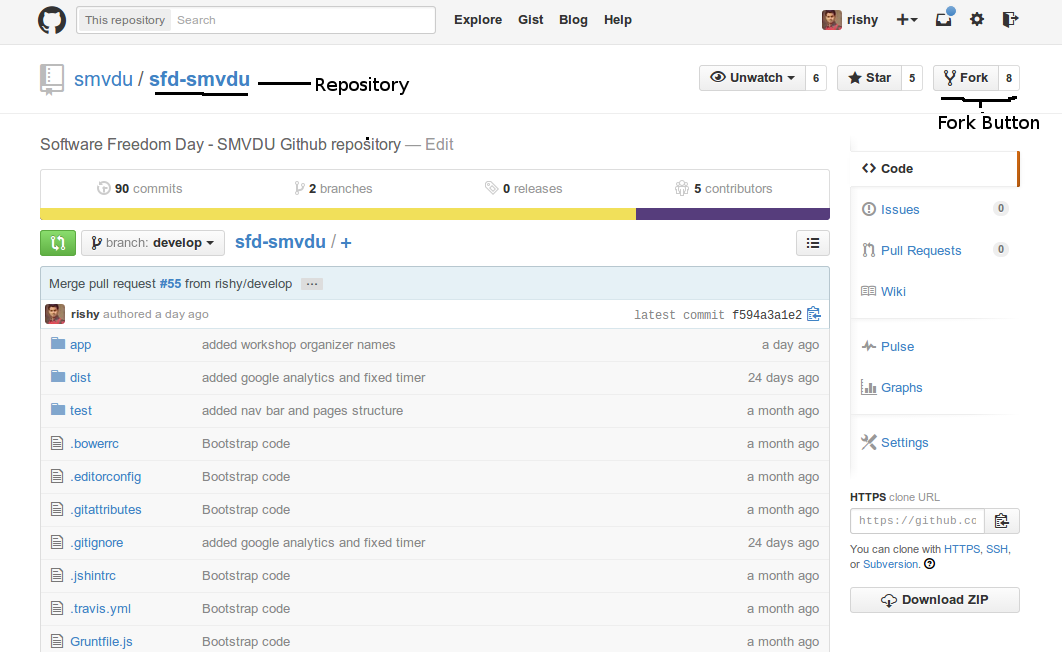This screenshot has height=652, width=1062.
Task: Click the rishy username in the header
Action: (862, 20)
